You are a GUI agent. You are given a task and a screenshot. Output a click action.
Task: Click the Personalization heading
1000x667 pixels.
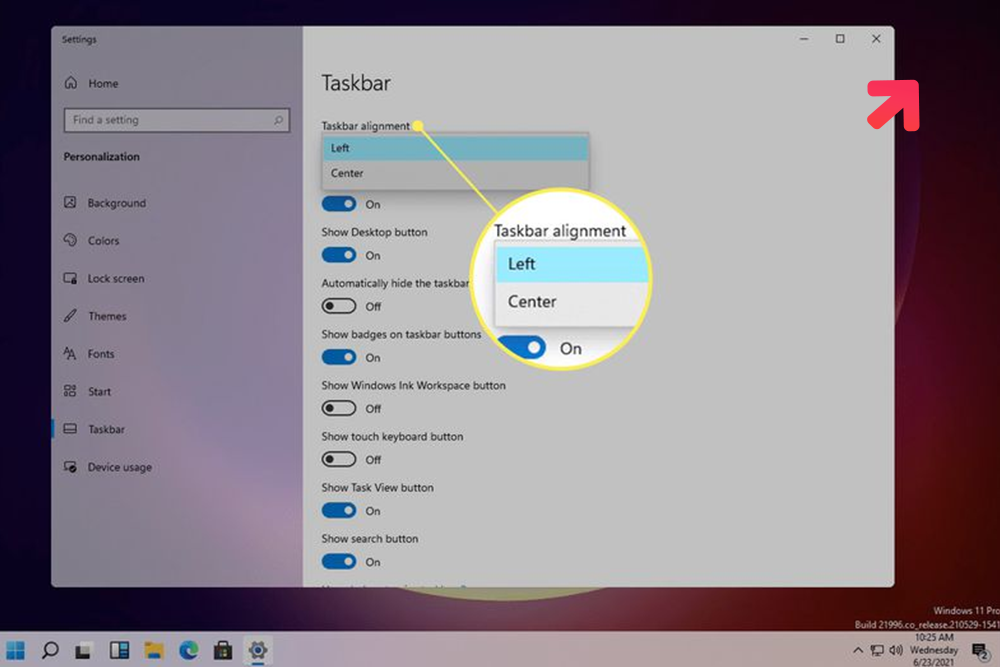coord(101,156)
